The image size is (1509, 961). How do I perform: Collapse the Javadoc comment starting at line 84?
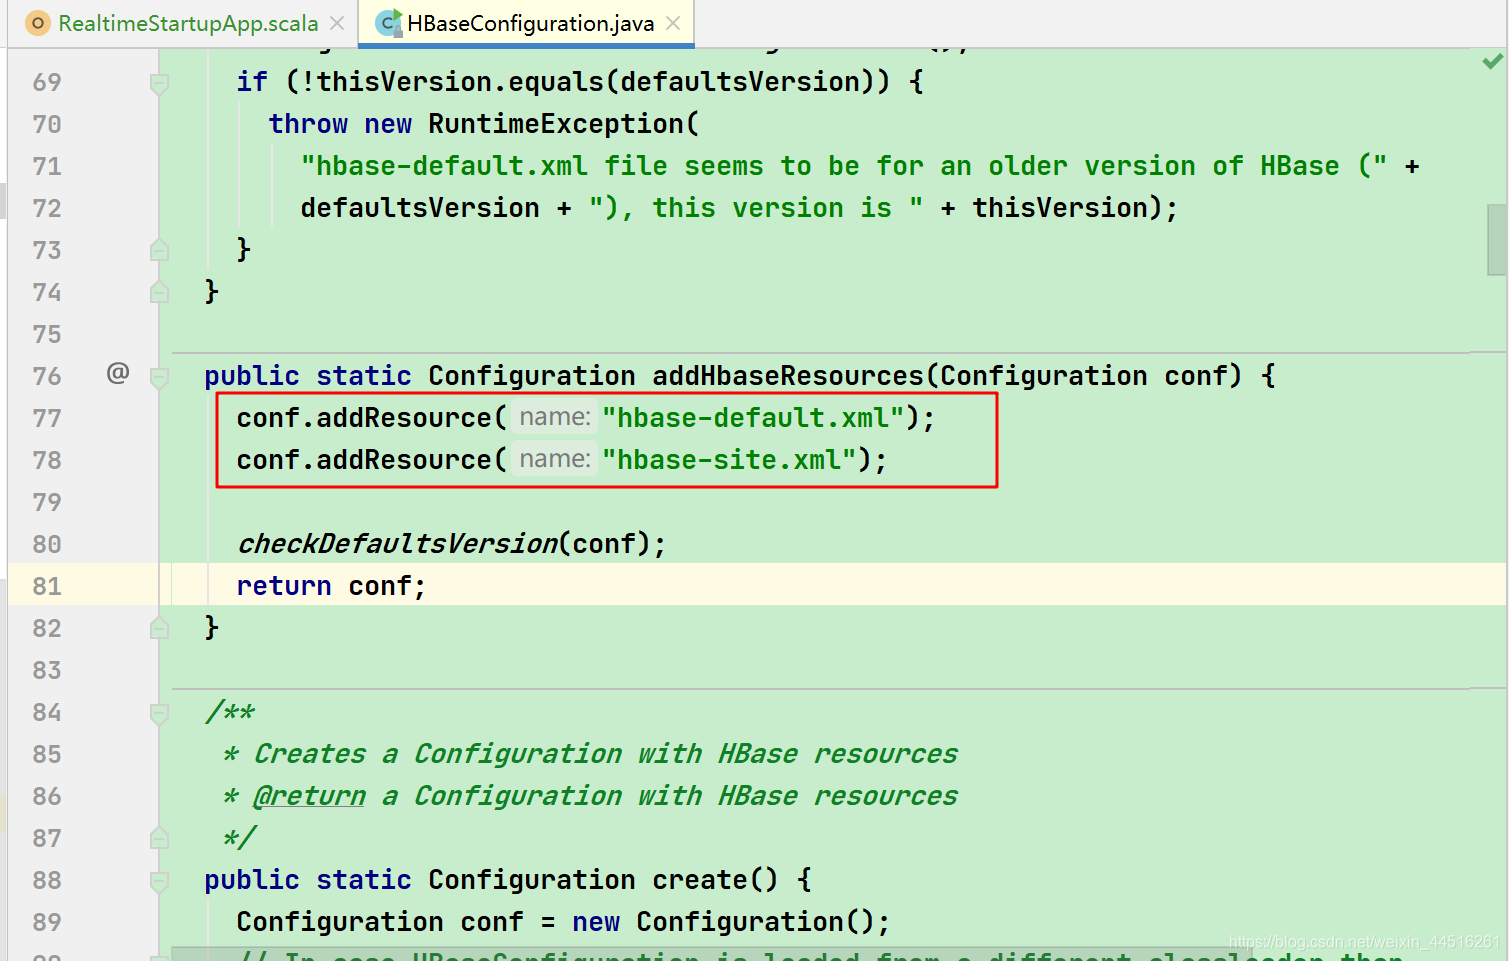159,712
